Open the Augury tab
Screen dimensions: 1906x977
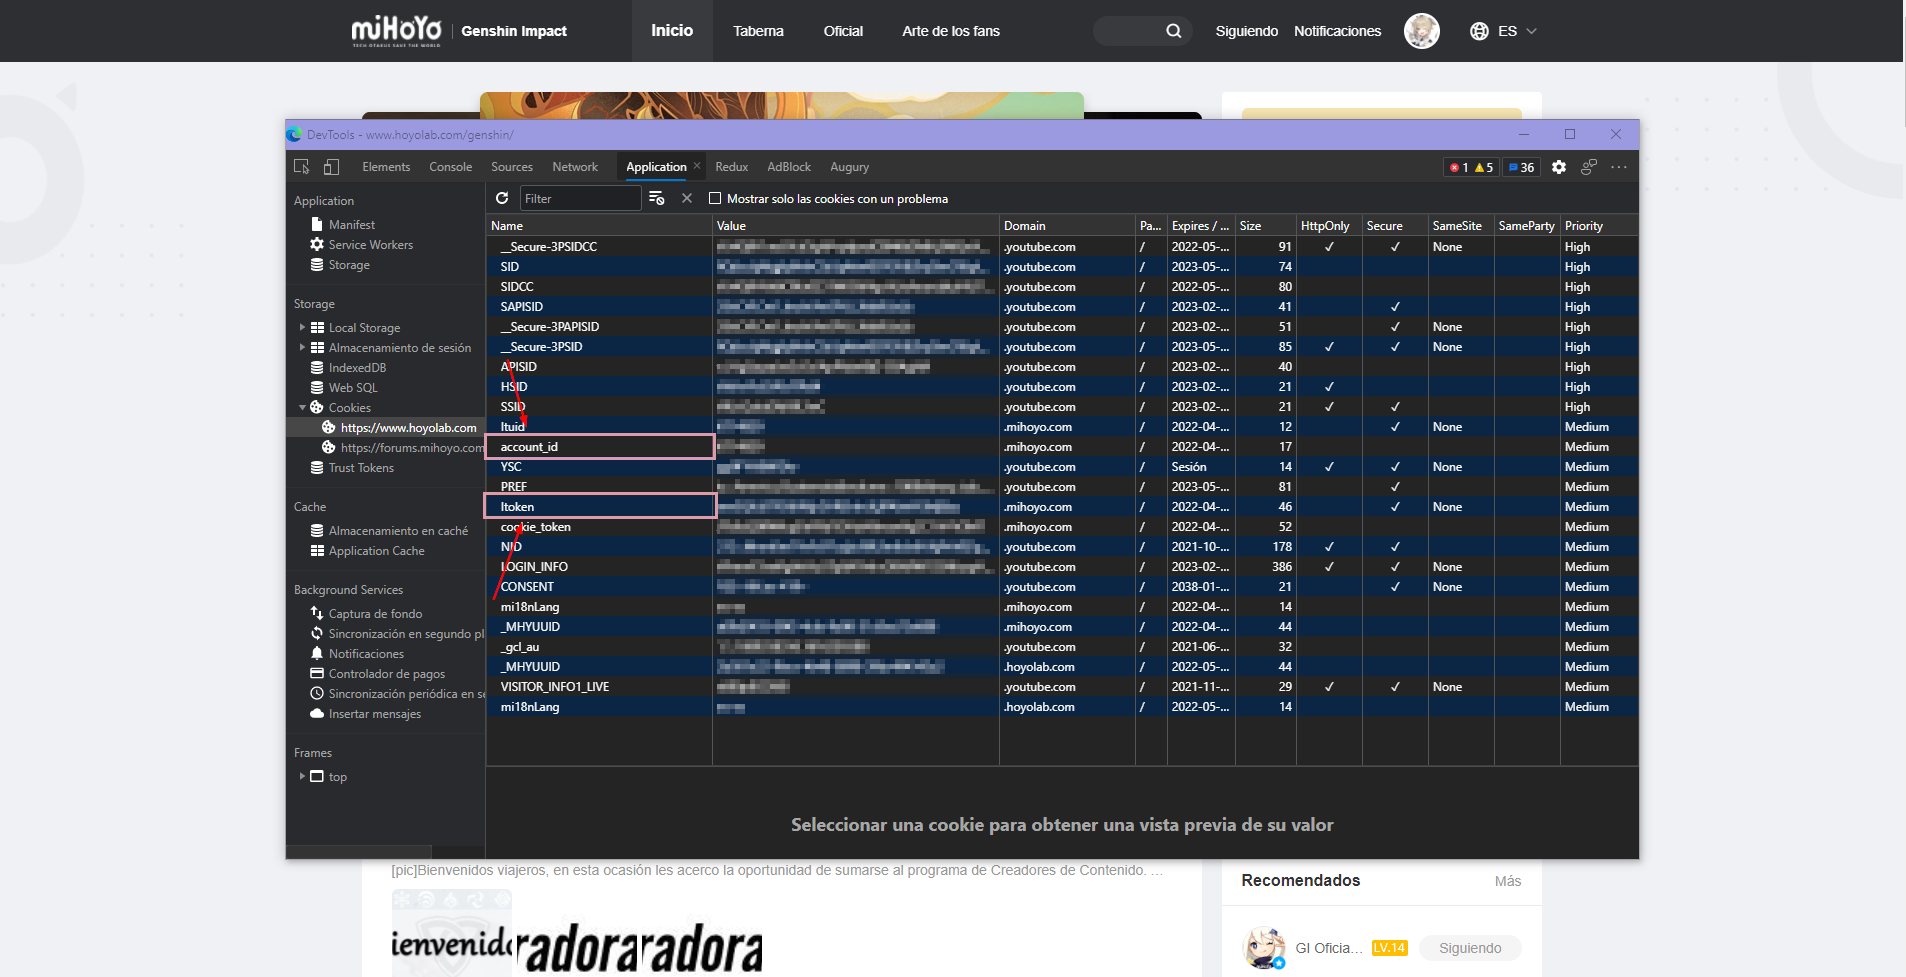[x=850, y=167]
